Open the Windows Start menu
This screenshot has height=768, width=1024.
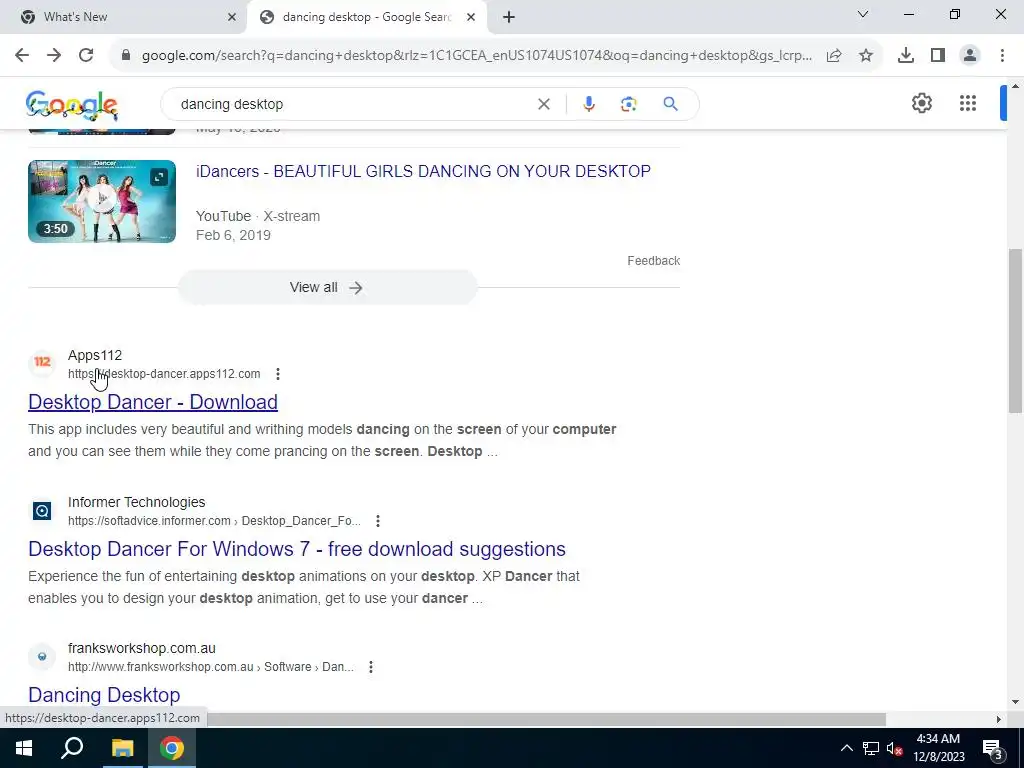pos(24,748)
